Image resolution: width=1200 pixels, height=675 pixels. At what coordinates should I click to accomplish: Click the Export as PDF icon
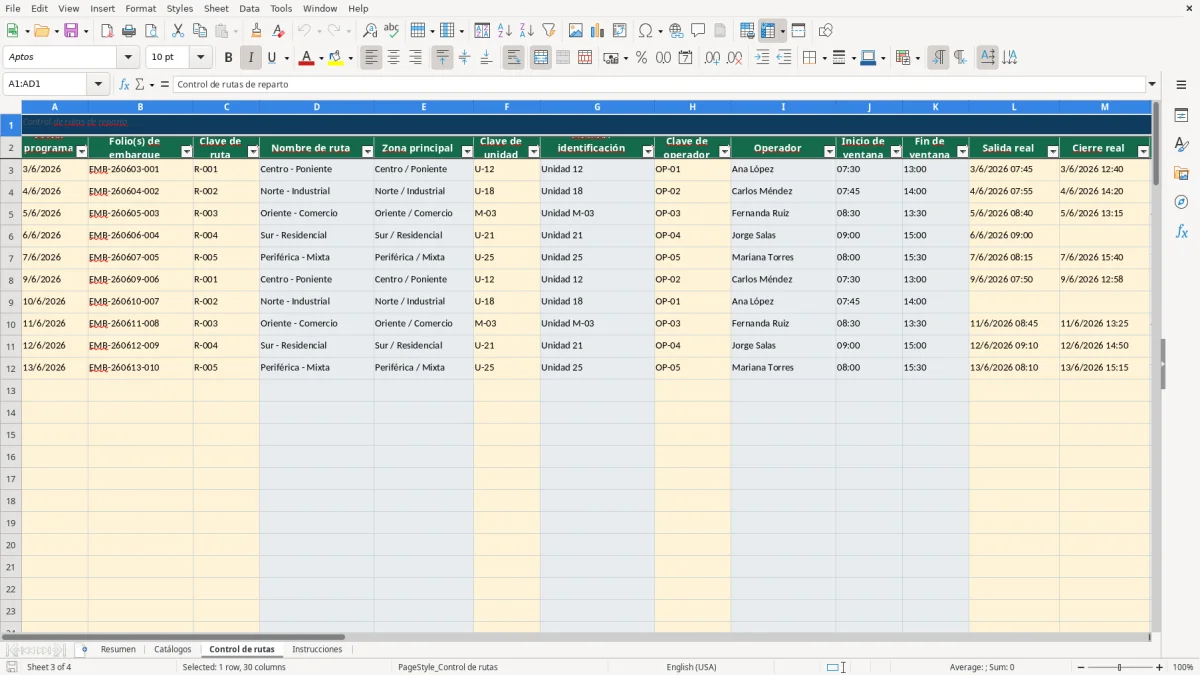point(107,31)
